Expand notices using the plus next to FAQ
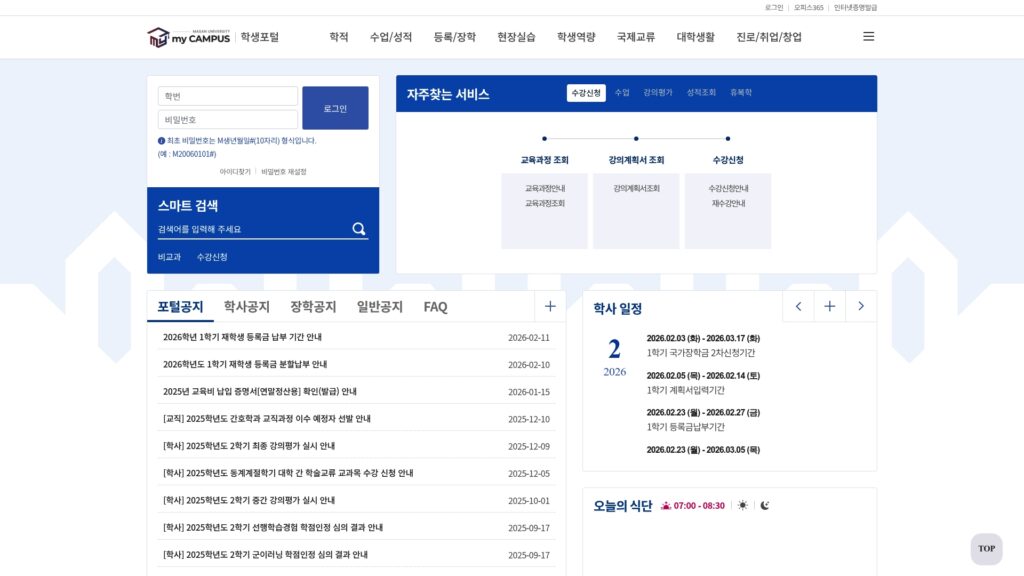Screen dimensions: 1024x576 click(549, 306)
